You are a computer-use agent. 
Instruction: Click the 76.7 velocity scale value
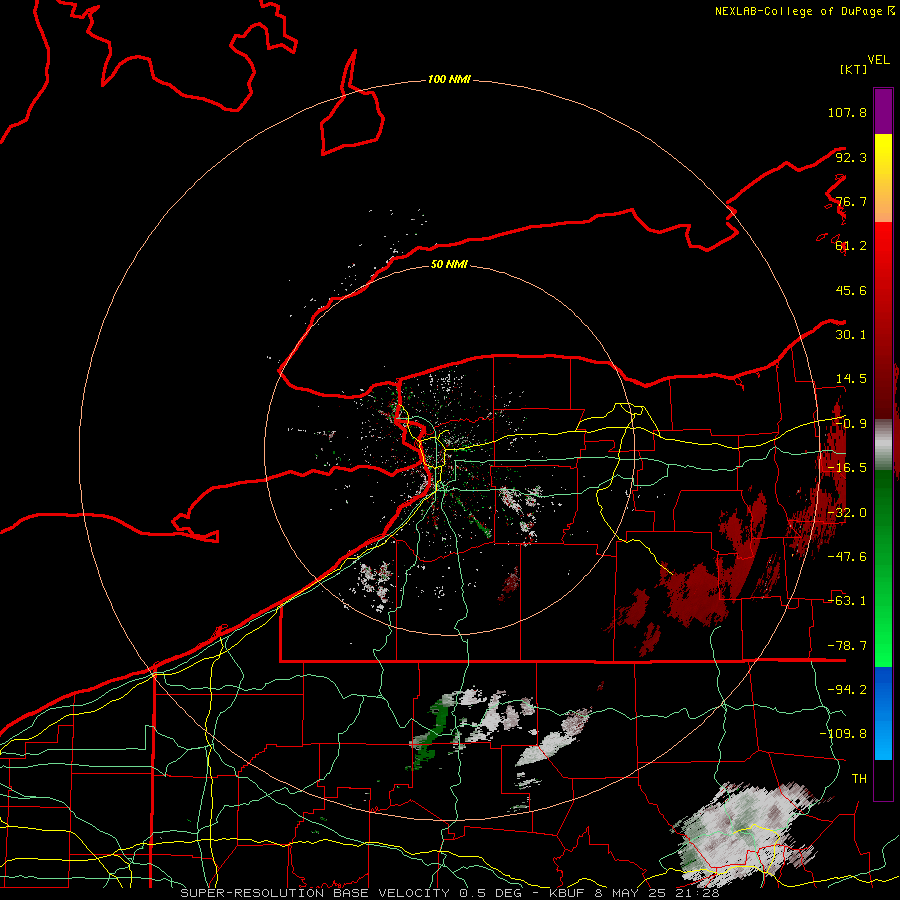851,201
